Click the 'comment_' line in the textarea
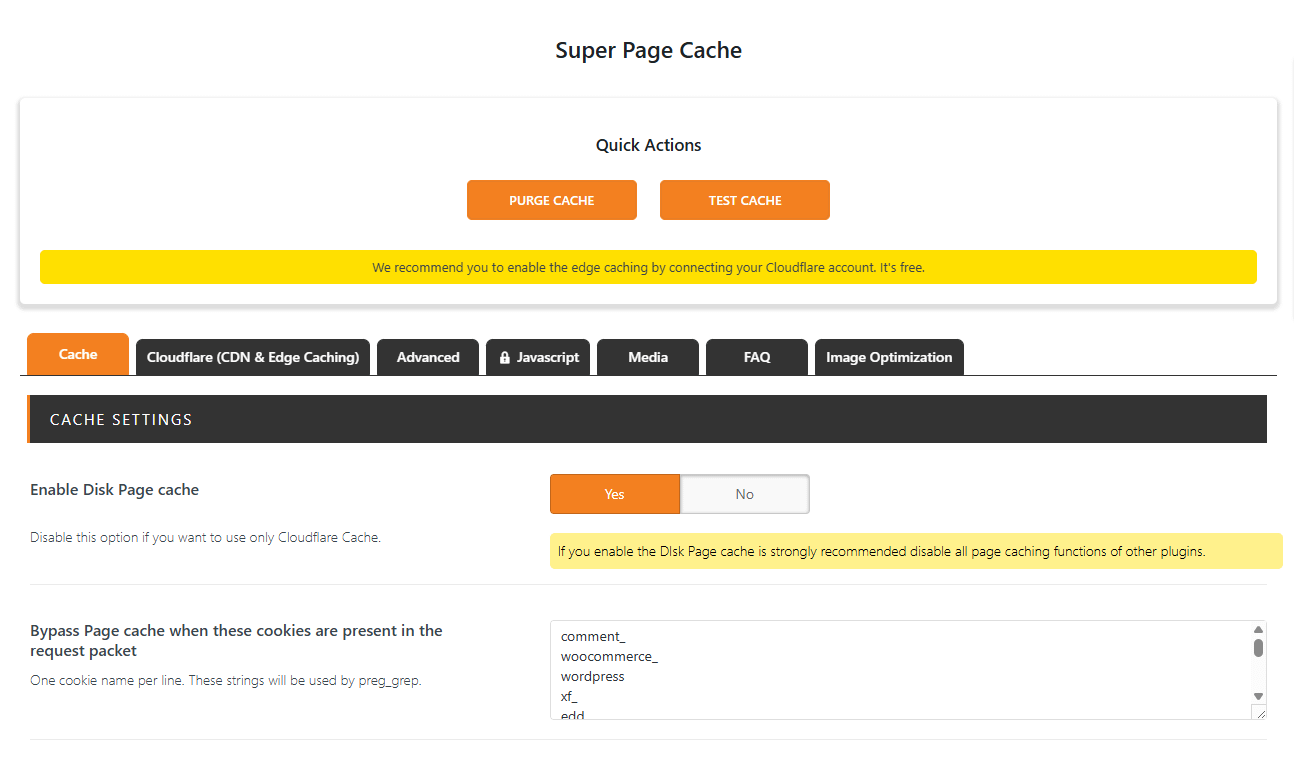This screenshot has height=759, width=1294. pos(593,636)
